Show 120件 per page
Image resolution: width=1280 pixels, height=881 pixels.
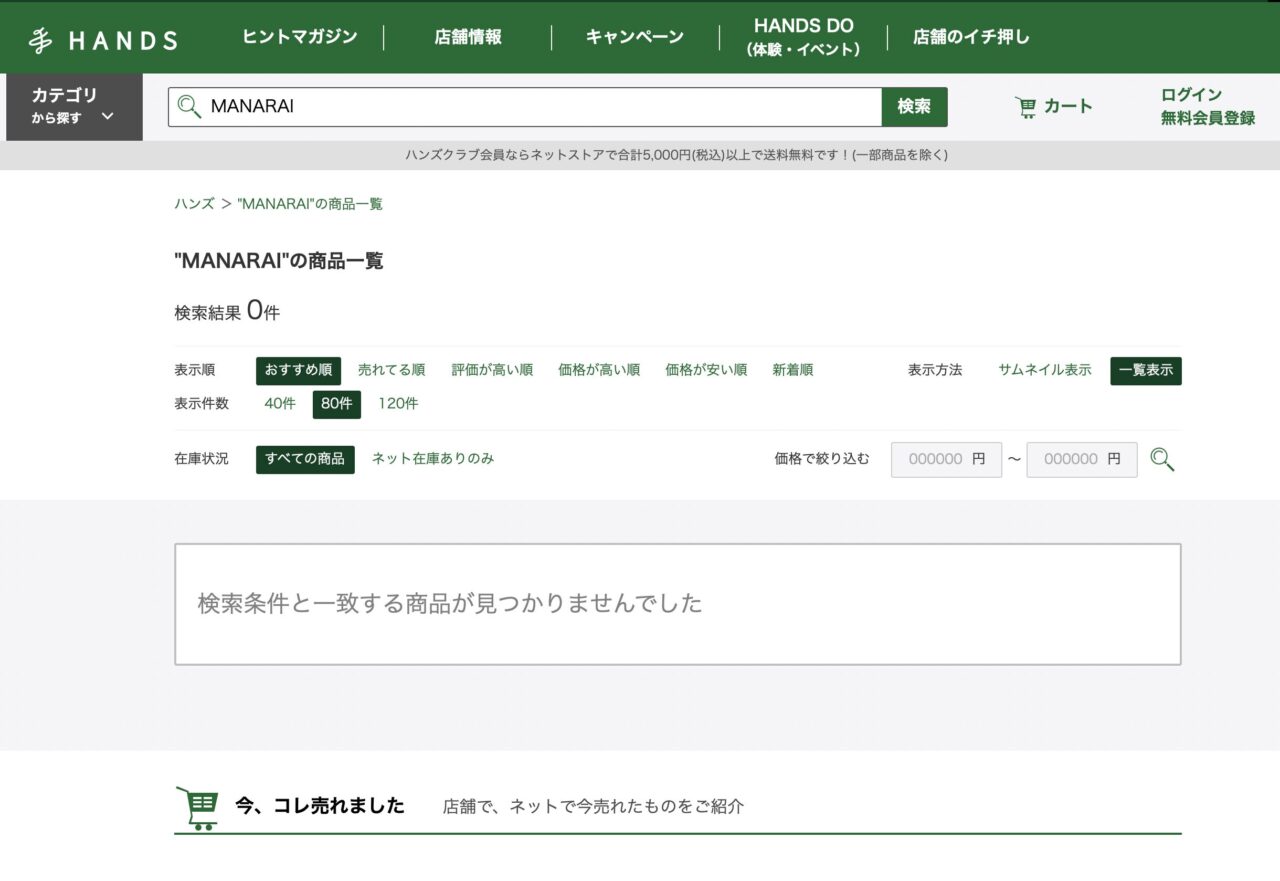click(398, 404)
